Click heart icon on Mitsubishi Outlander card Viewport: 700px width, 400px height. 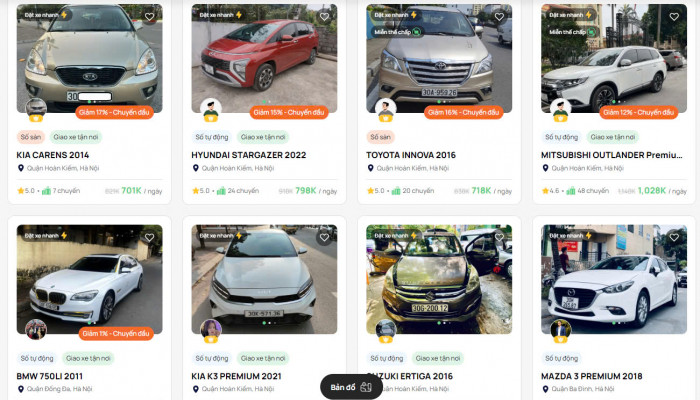674,17
